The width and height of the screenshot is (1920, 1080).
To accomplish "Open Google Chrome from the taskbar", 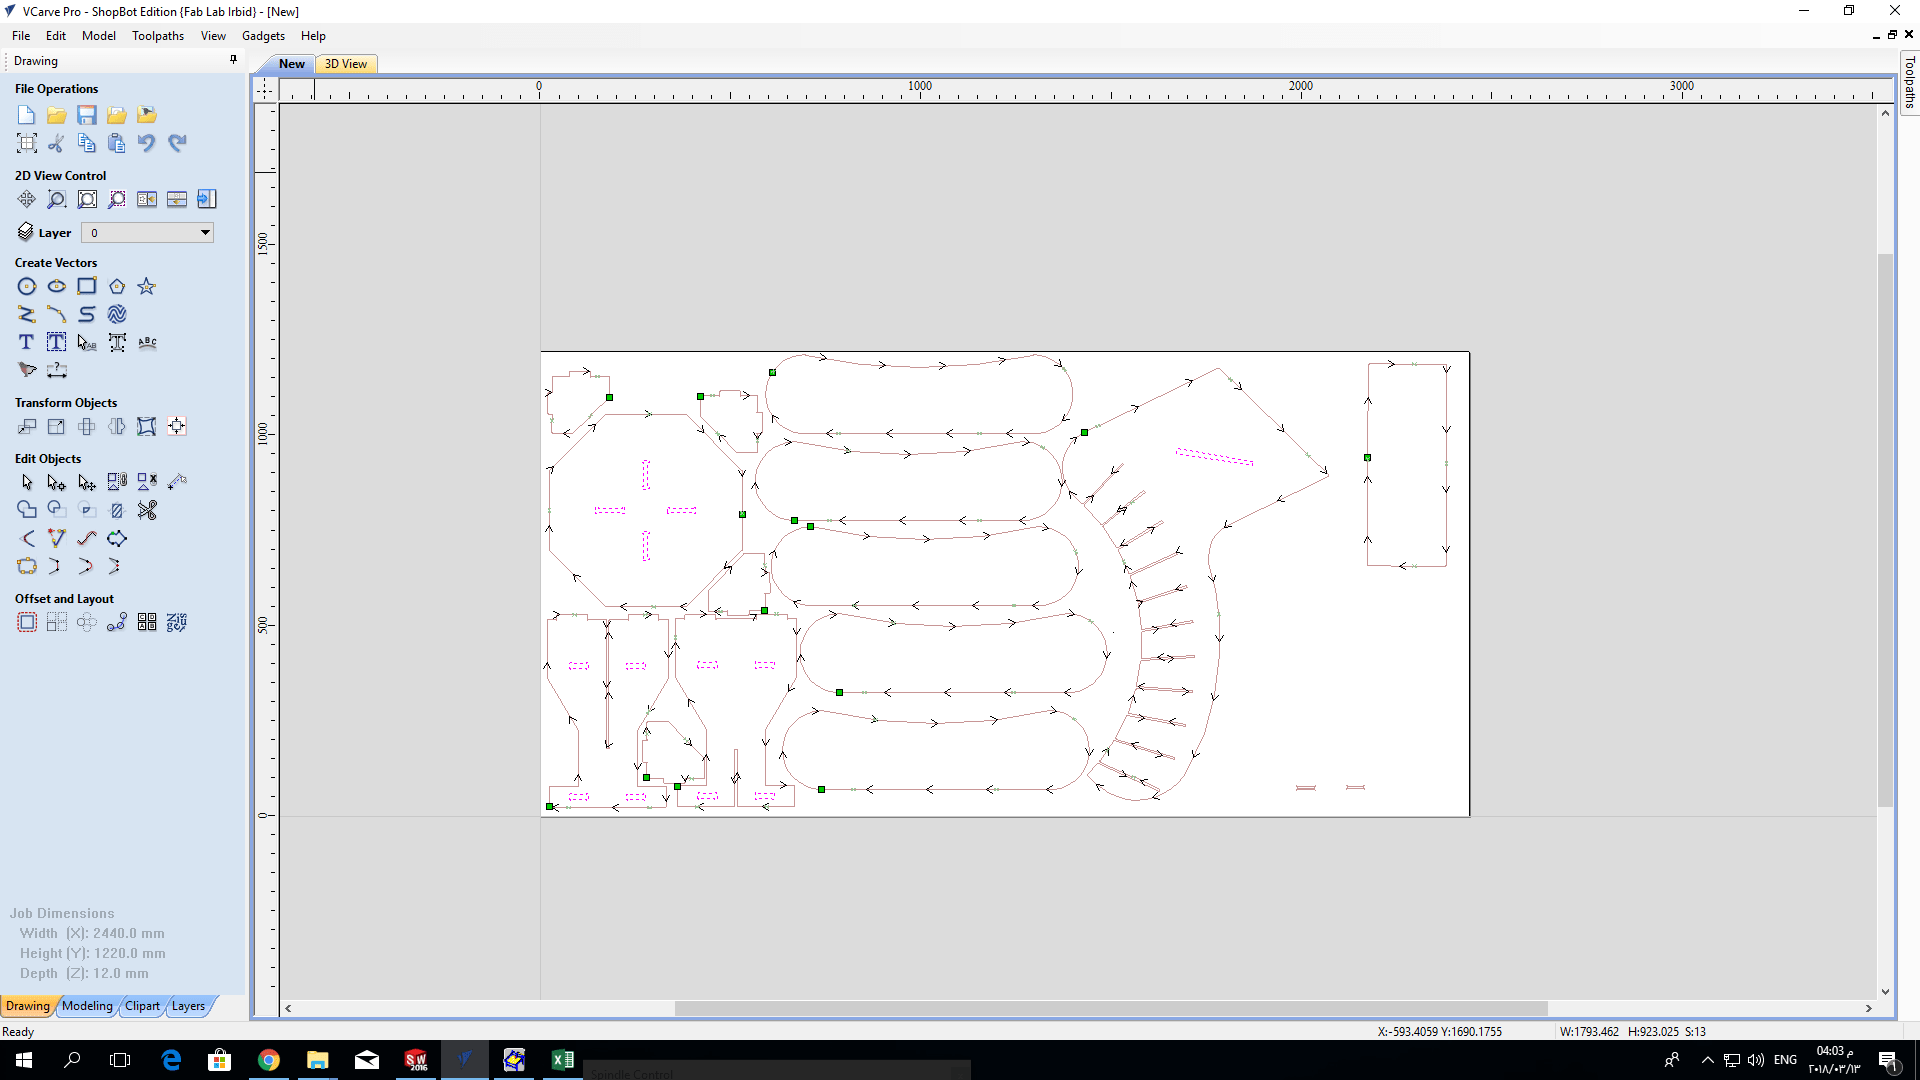I will click(x=269, y=1060).
